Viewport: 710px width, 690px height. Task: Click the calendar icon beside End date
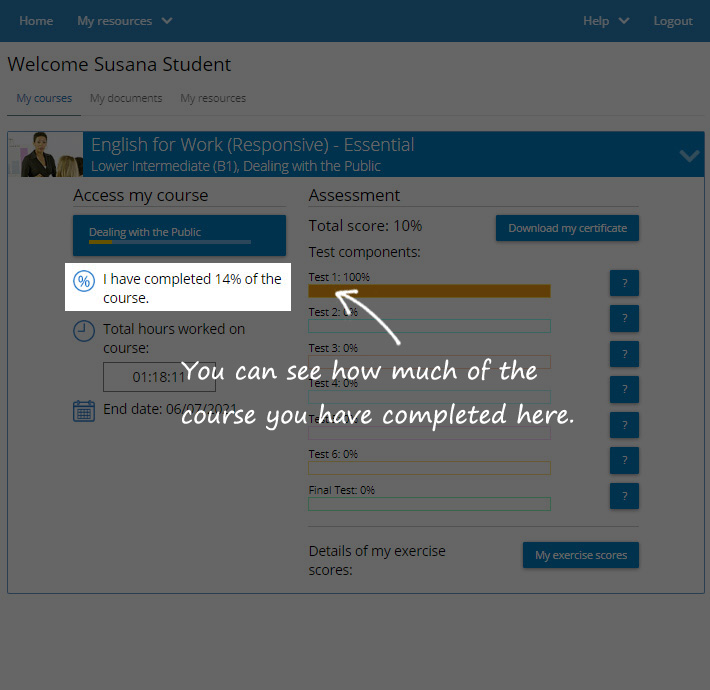84,411
